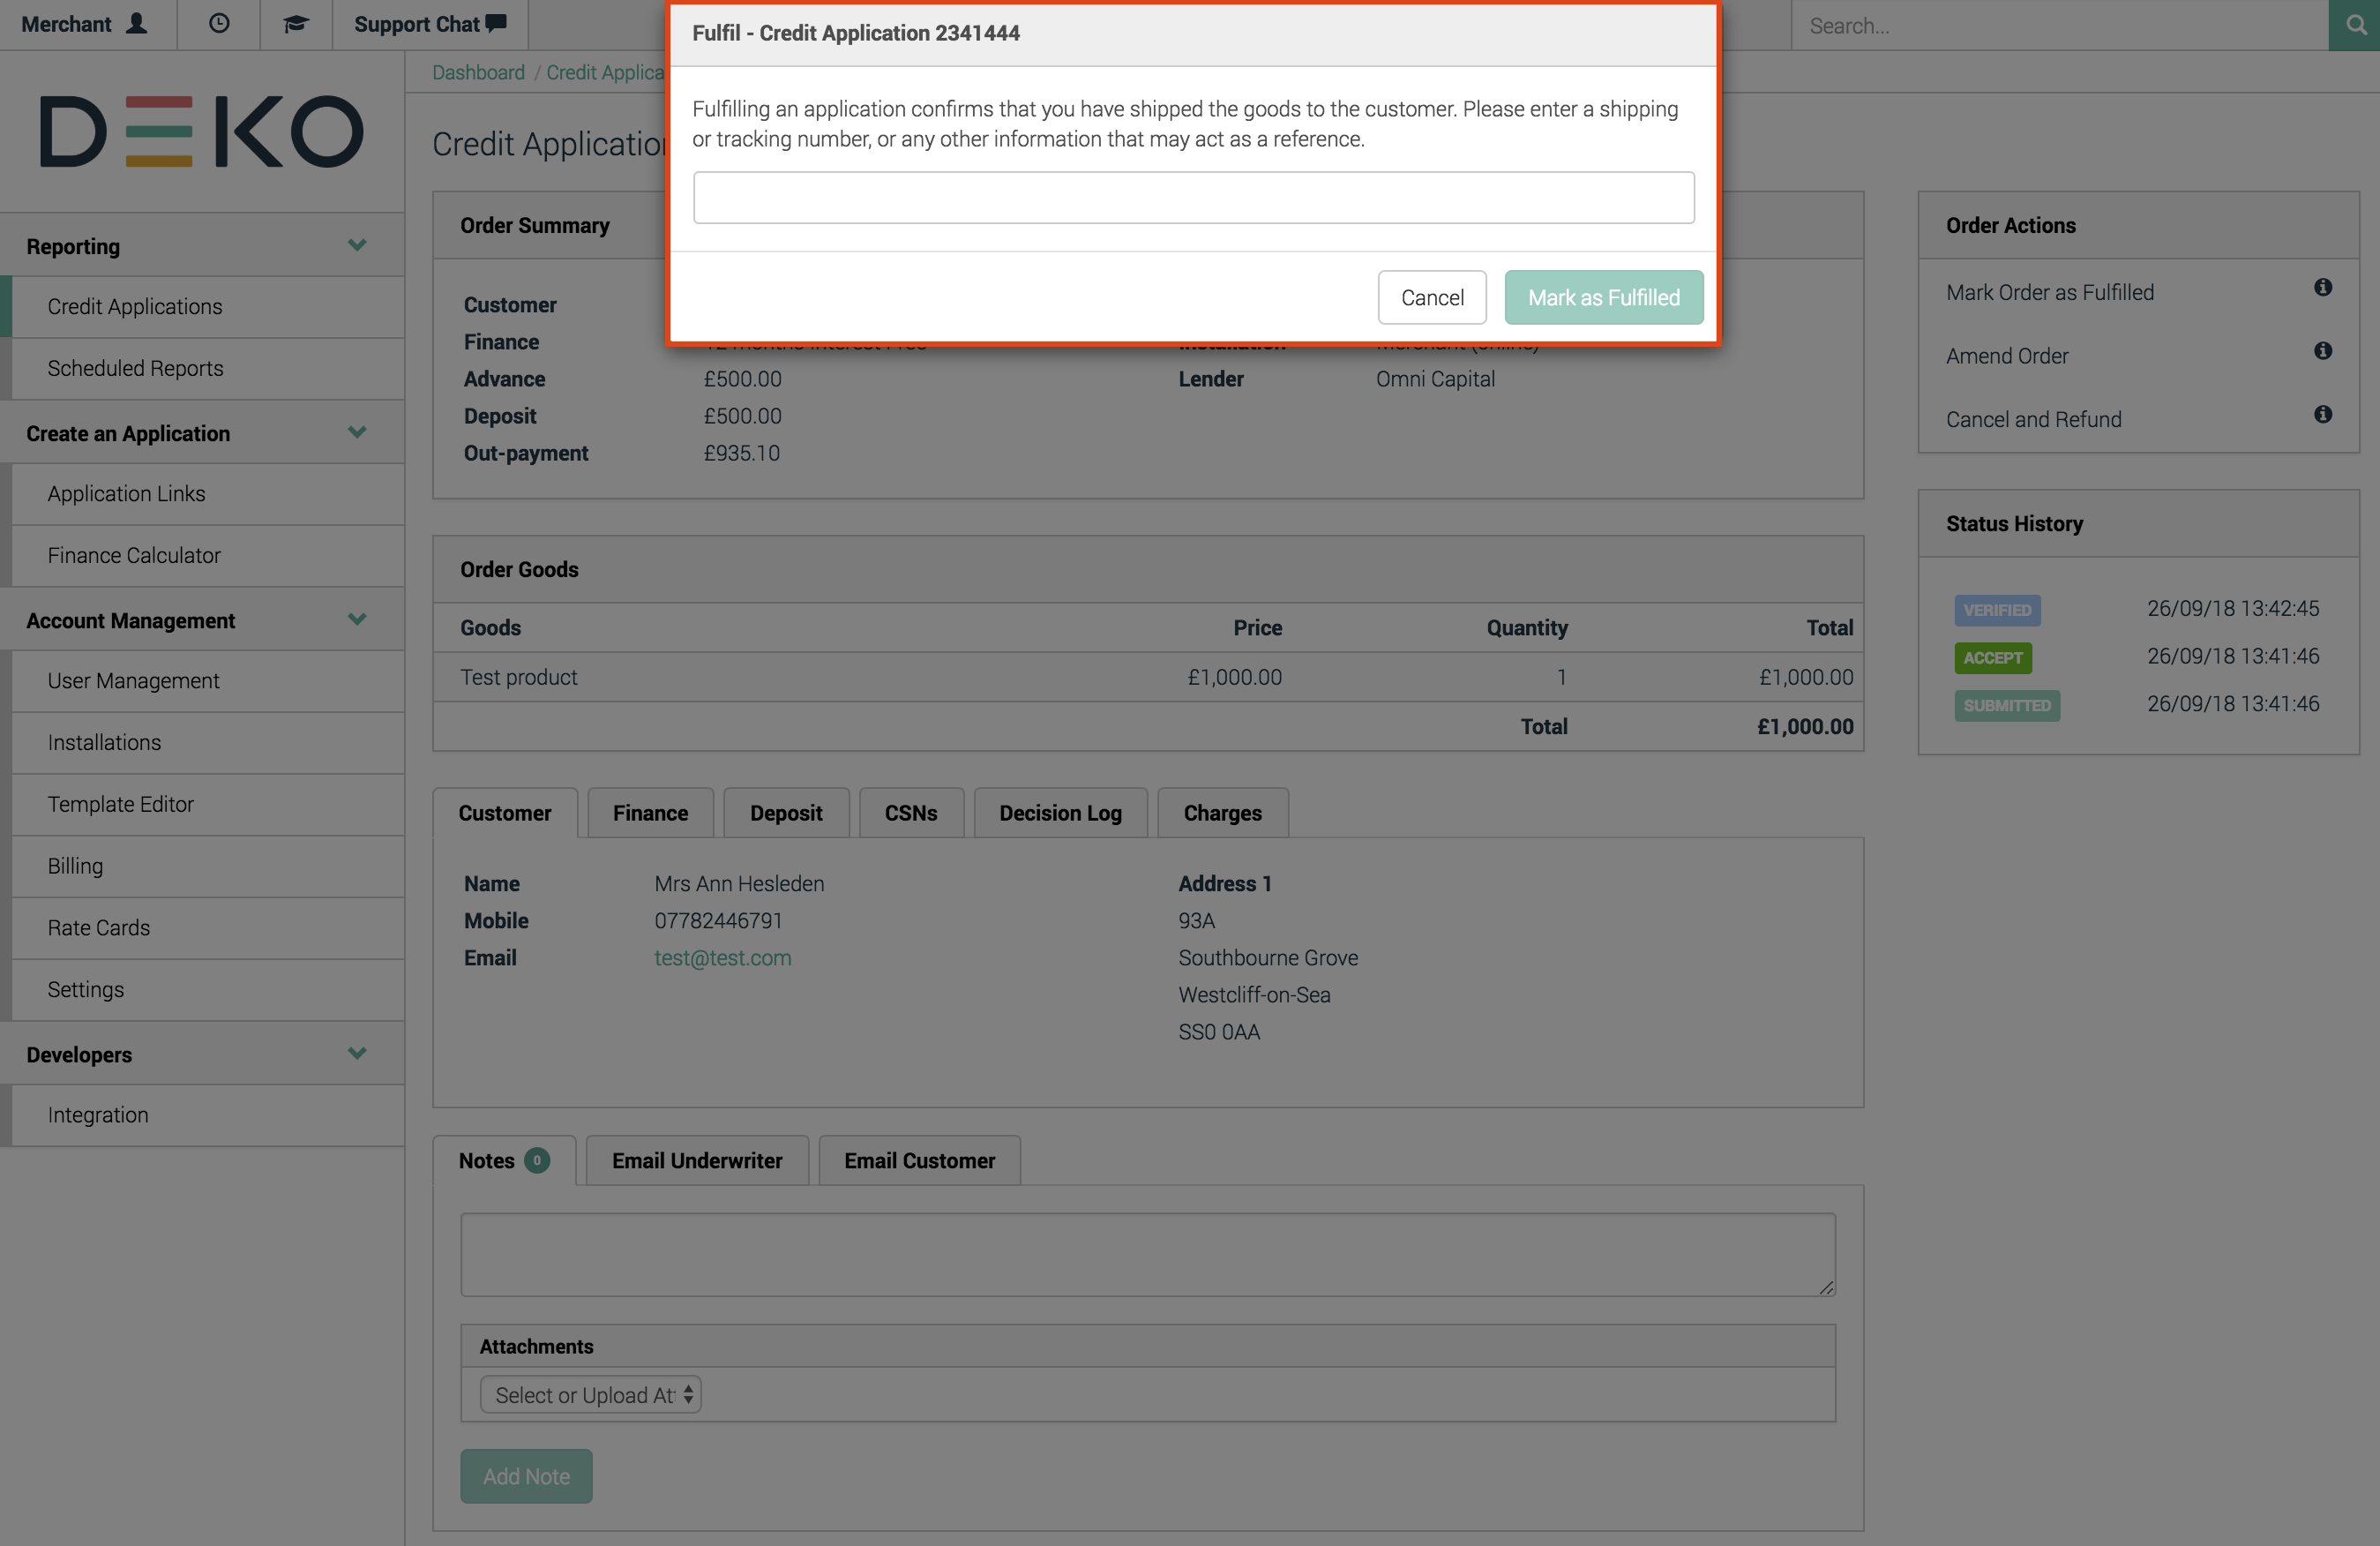2380x1546 pixels.
Task: Collapse the Create an Application section
Action: tap(356, 432)
